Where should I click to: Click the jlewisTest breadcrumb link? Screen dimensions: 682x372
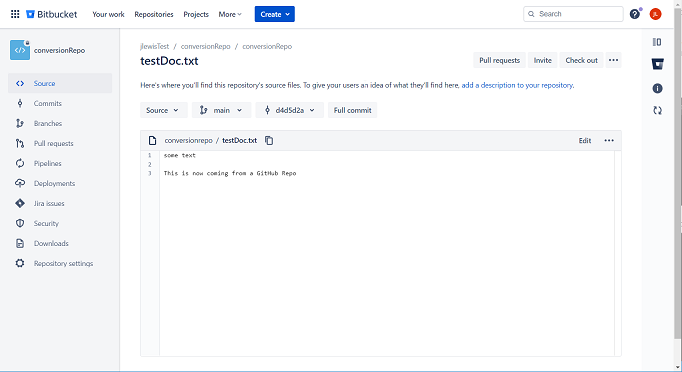pos(154,46)
